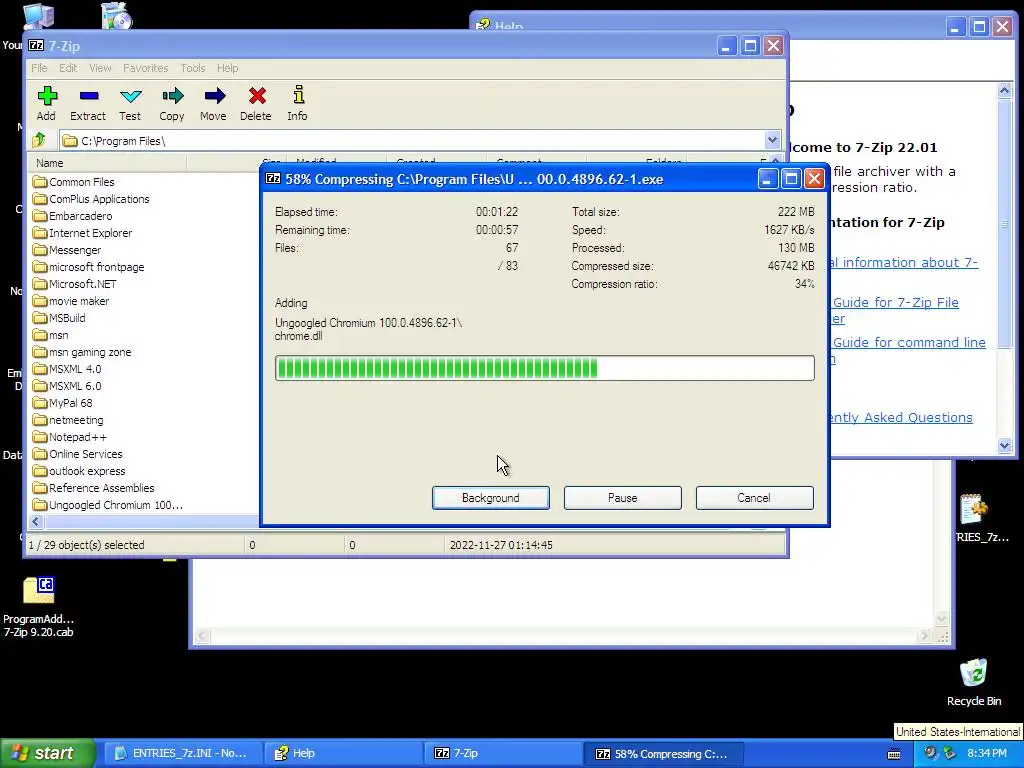Switch to ENTRIES_7z.INI Notepad taskbar item

click(182, 754)
